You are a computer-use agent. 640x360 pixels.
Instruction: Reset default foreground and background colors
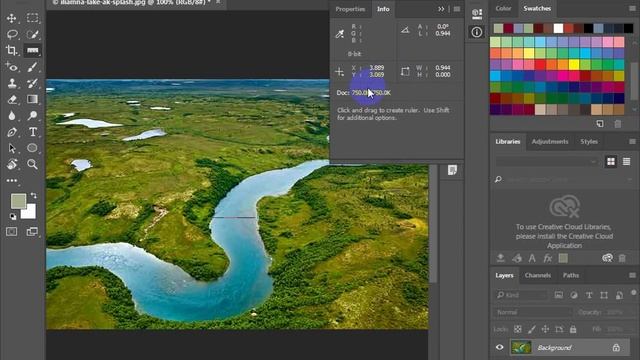tap(13, 216)
